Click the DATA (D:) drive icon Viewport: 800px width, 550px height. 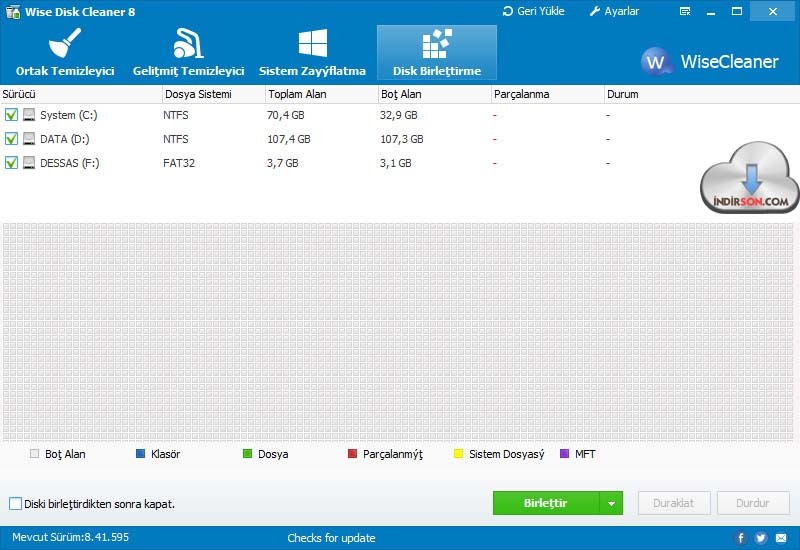pyautogui.click(x=29, y=139)
